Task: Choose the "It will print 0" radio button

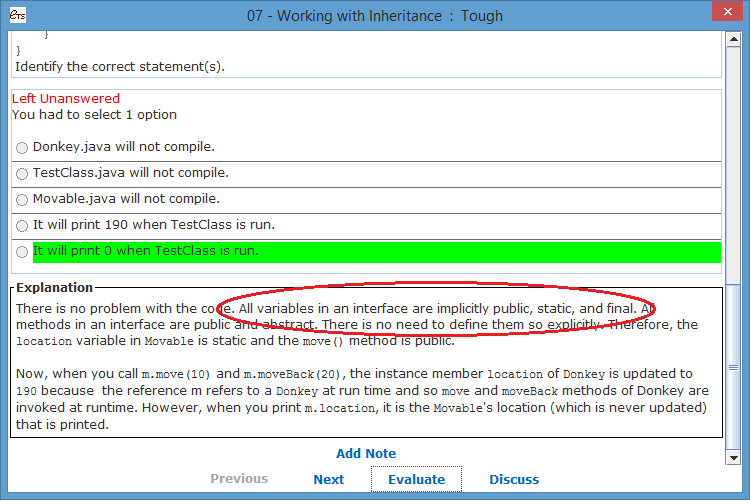Action: pos(22,252)
